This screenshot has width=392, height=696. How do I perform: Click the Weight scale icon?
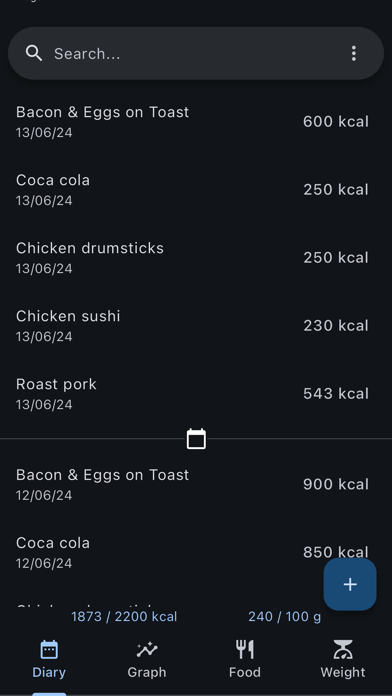(x=343, y=649)
